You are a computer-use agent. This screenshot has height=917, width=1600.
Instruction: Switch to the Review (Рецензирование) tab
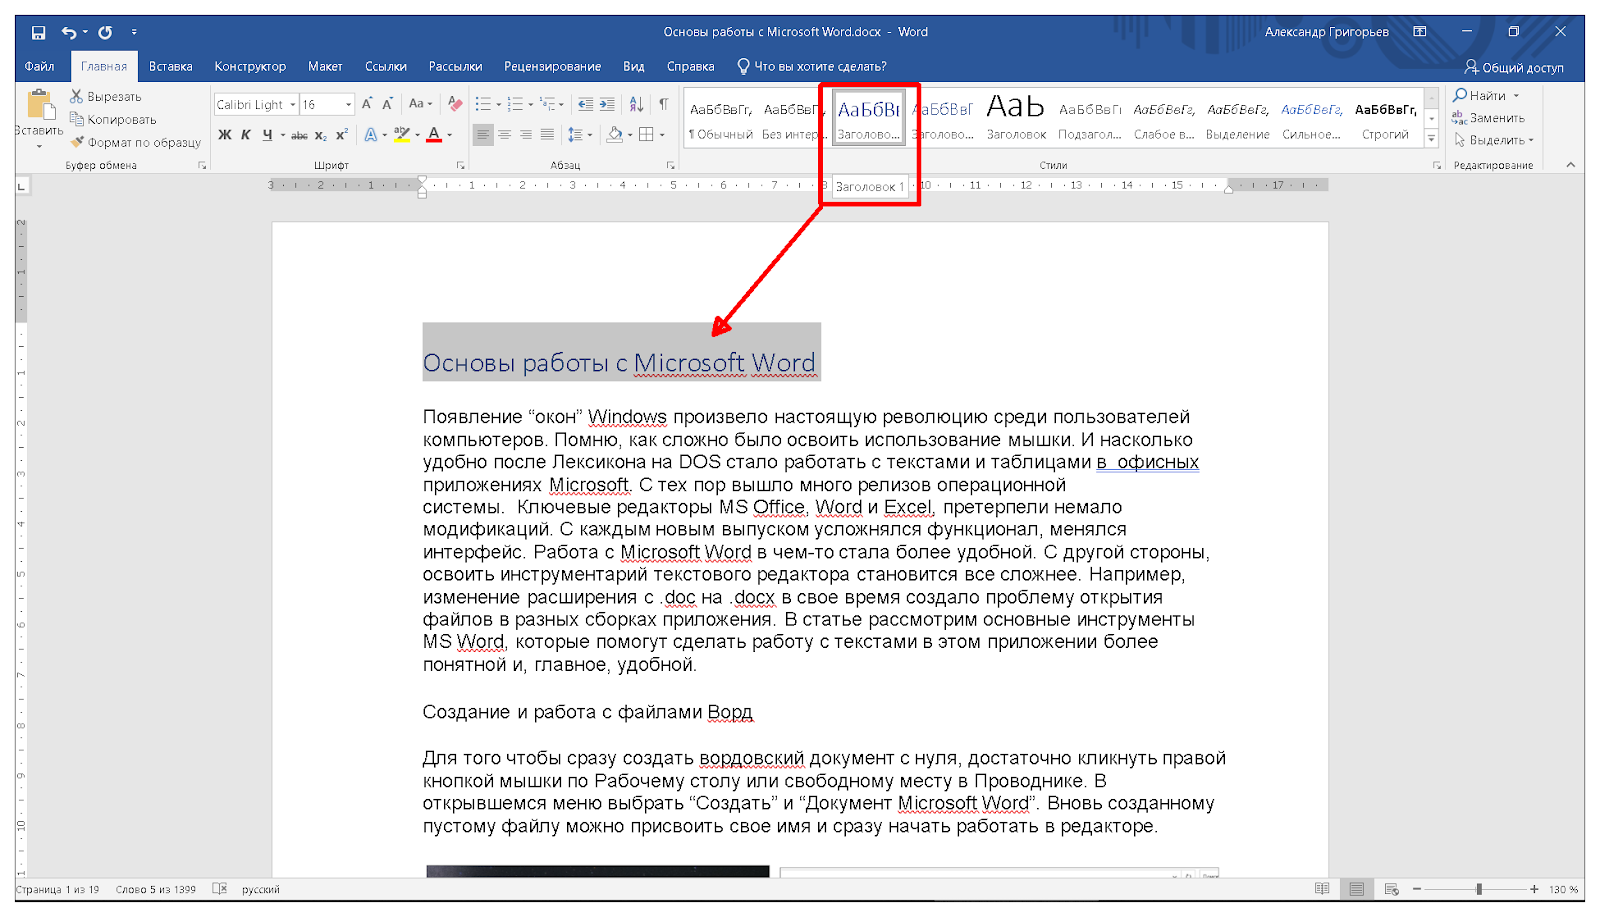[553, 67]
